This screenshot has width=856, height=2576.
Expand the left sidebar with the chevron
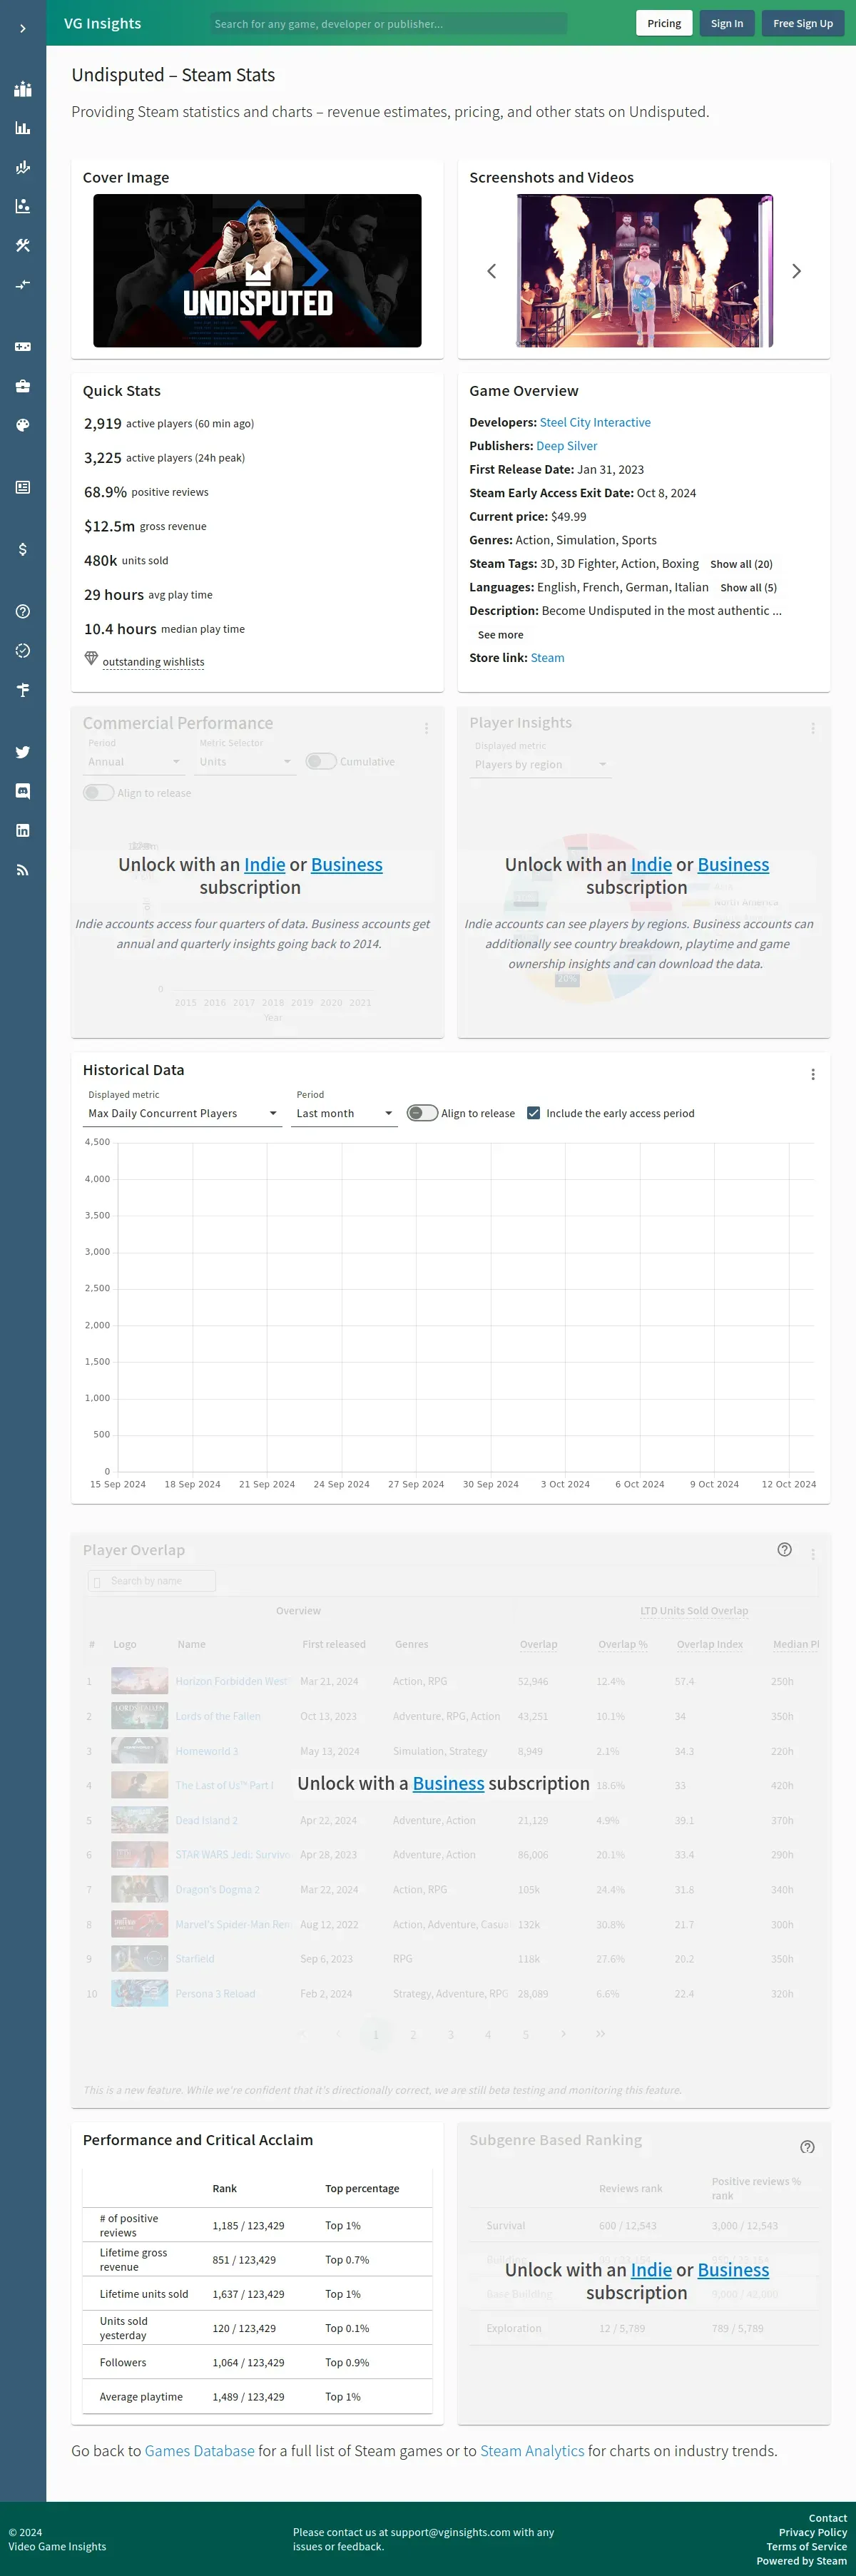tap(23, 29)
